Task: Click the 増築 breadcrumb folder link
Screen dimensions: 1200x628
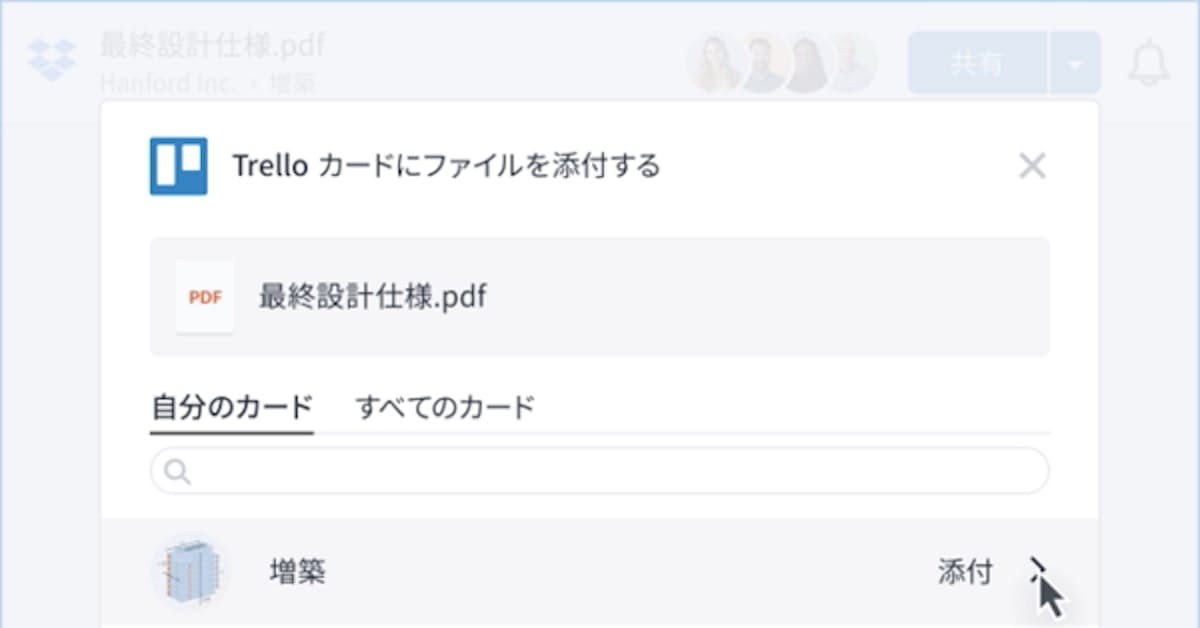Action: click(292, 83)
